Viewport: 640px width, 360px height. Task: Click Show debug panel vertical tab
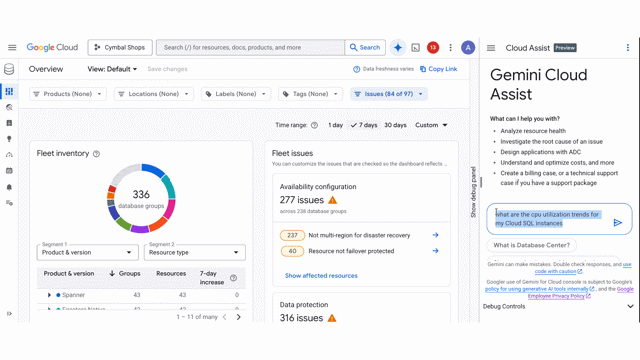473,192
